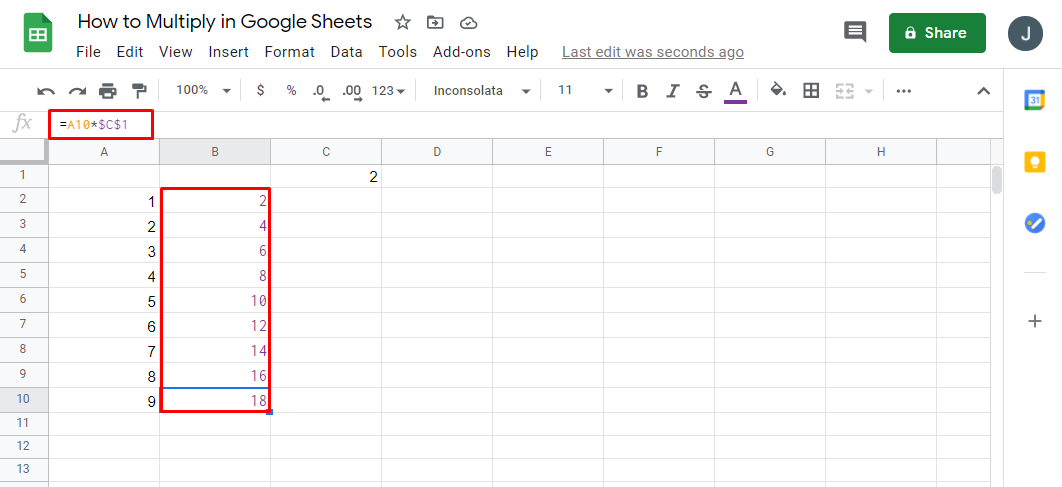Click the Undo arrow icon
1062x487 pixels.
[46, 91]
